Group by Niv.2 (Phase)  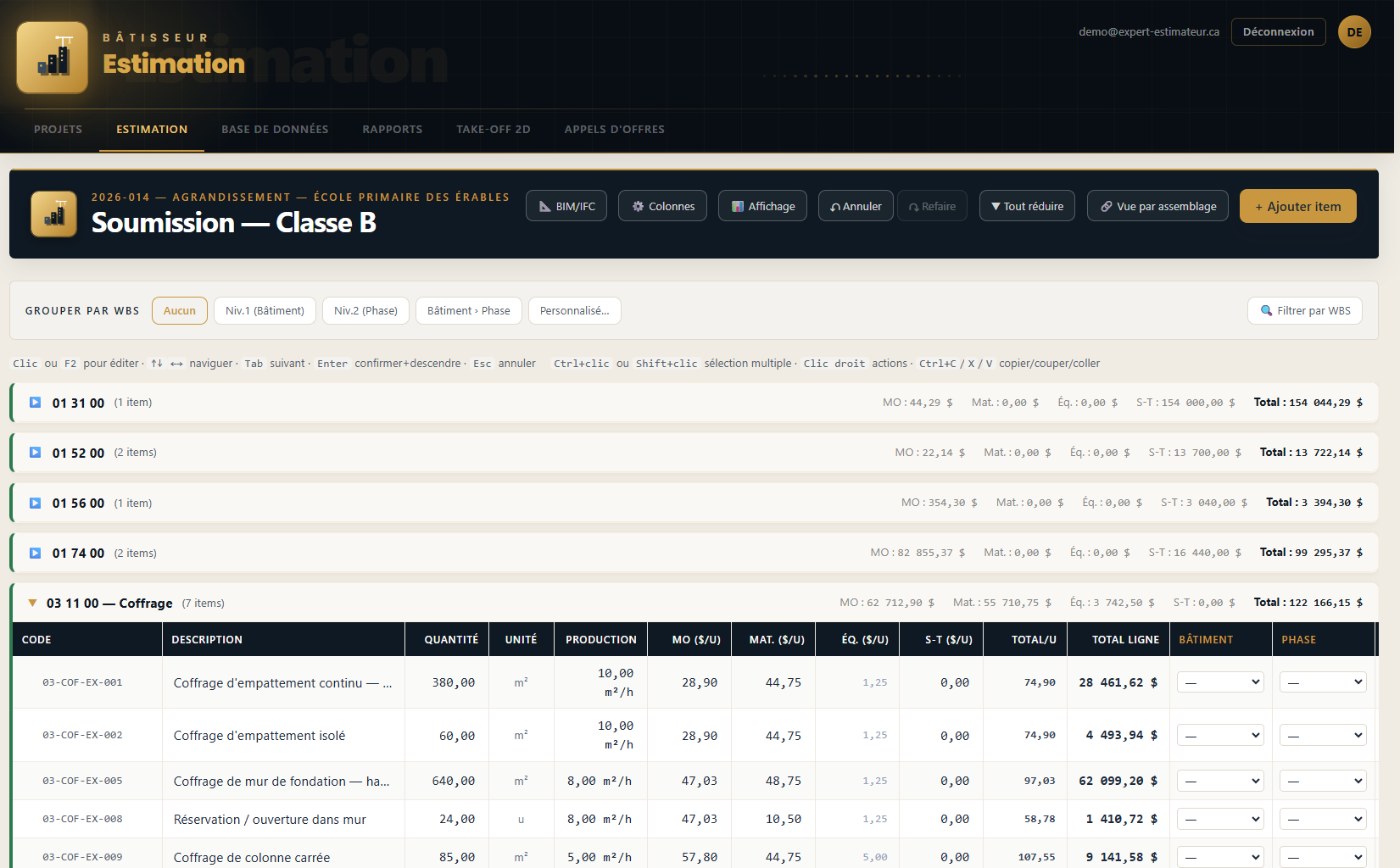(365, 310)
